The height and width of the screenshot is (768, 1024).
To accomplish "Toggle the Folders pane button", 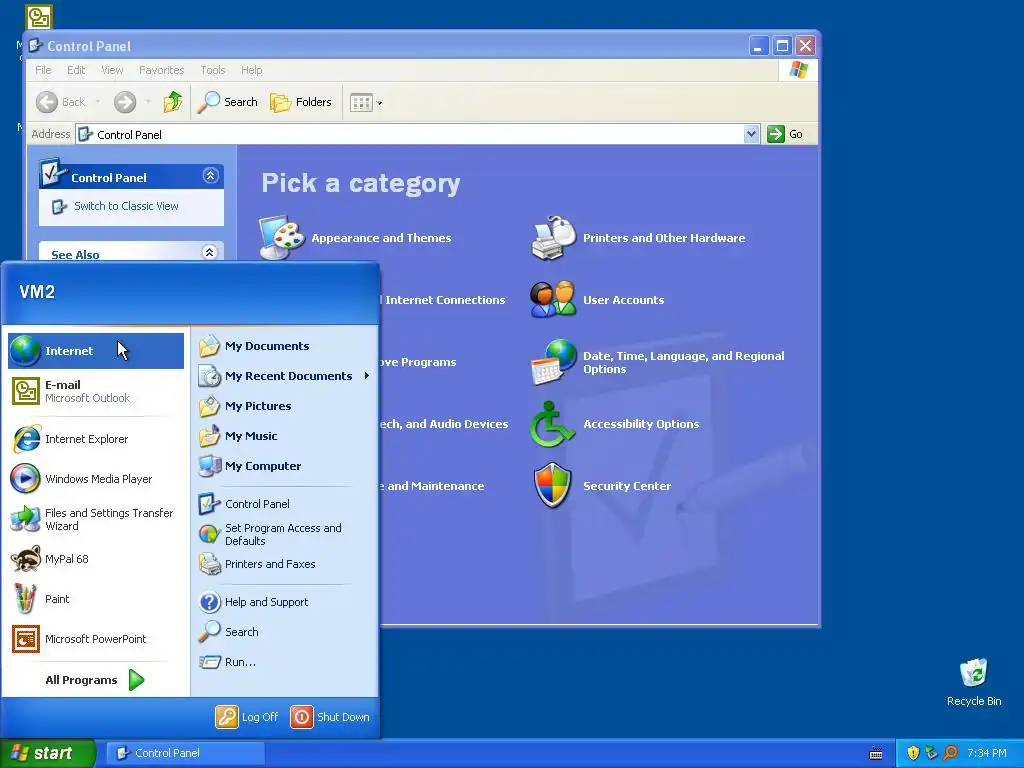I will point(301,102).
